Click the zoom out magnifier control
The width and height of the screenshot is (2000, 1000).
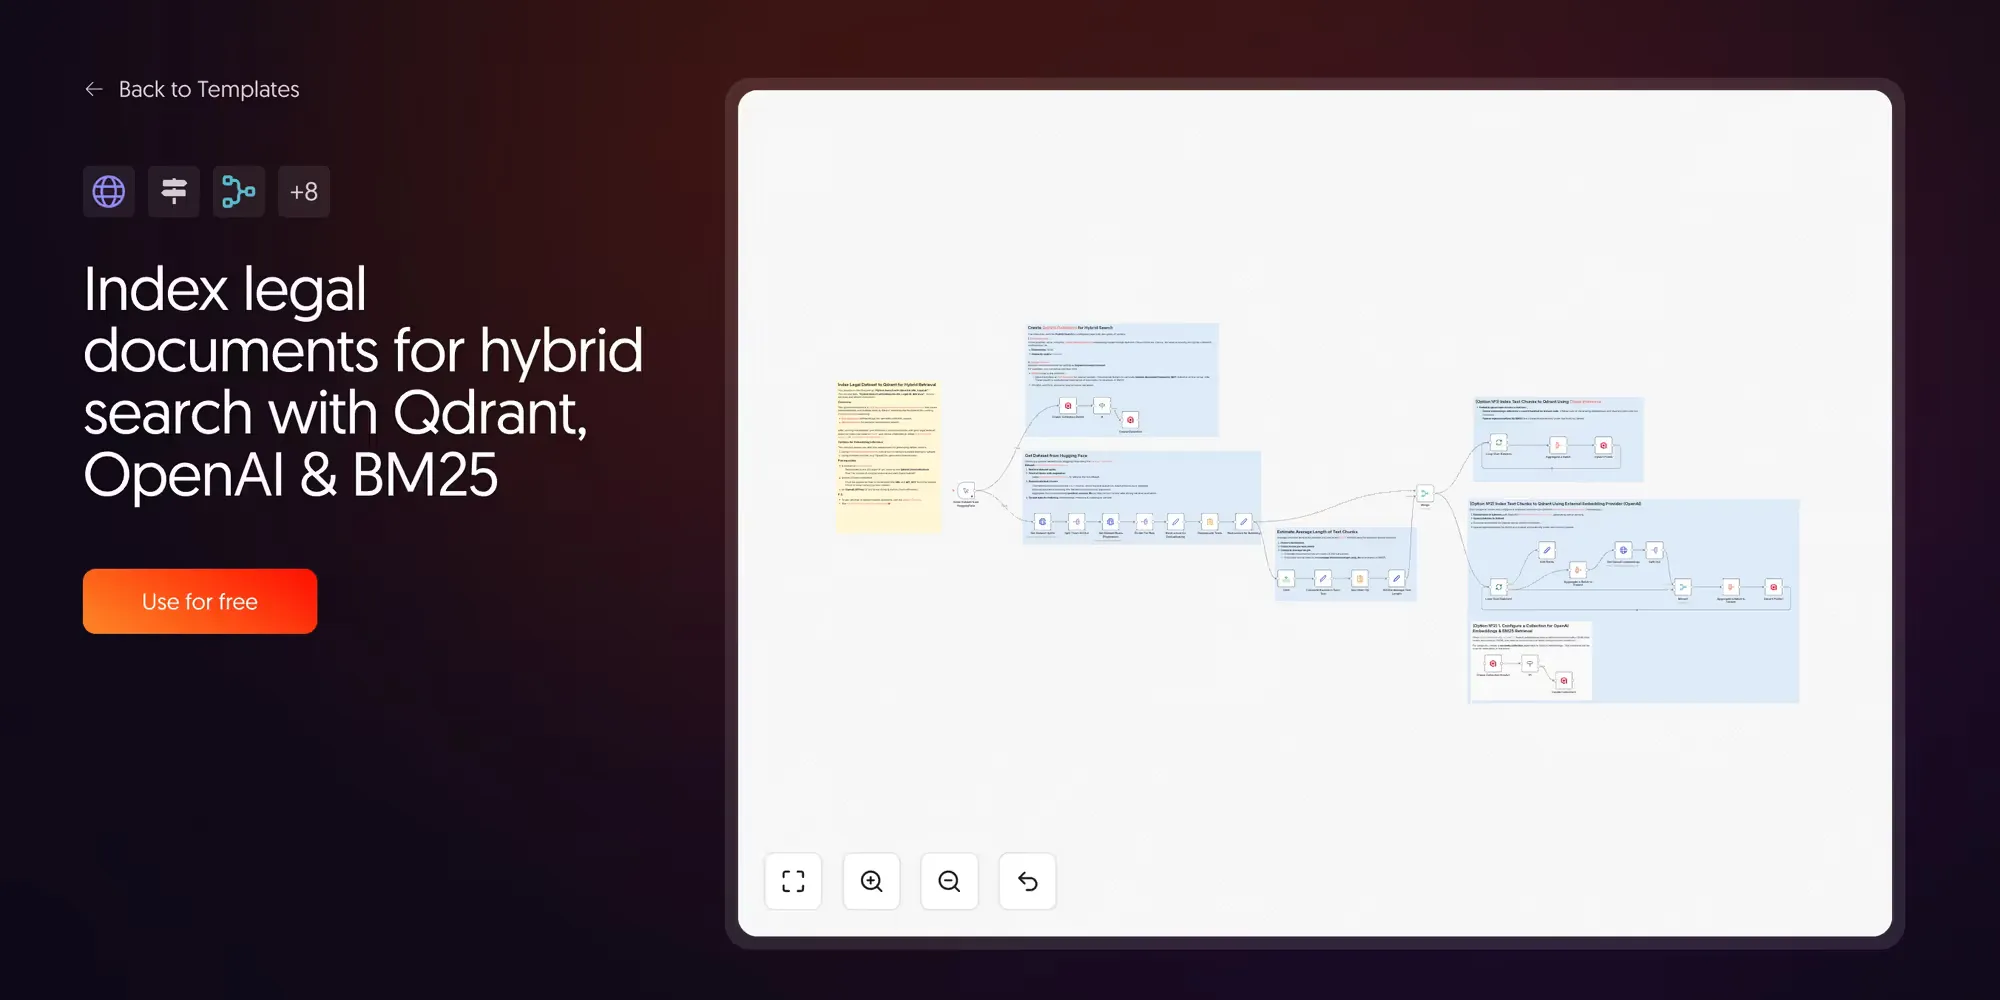point(949,881)
